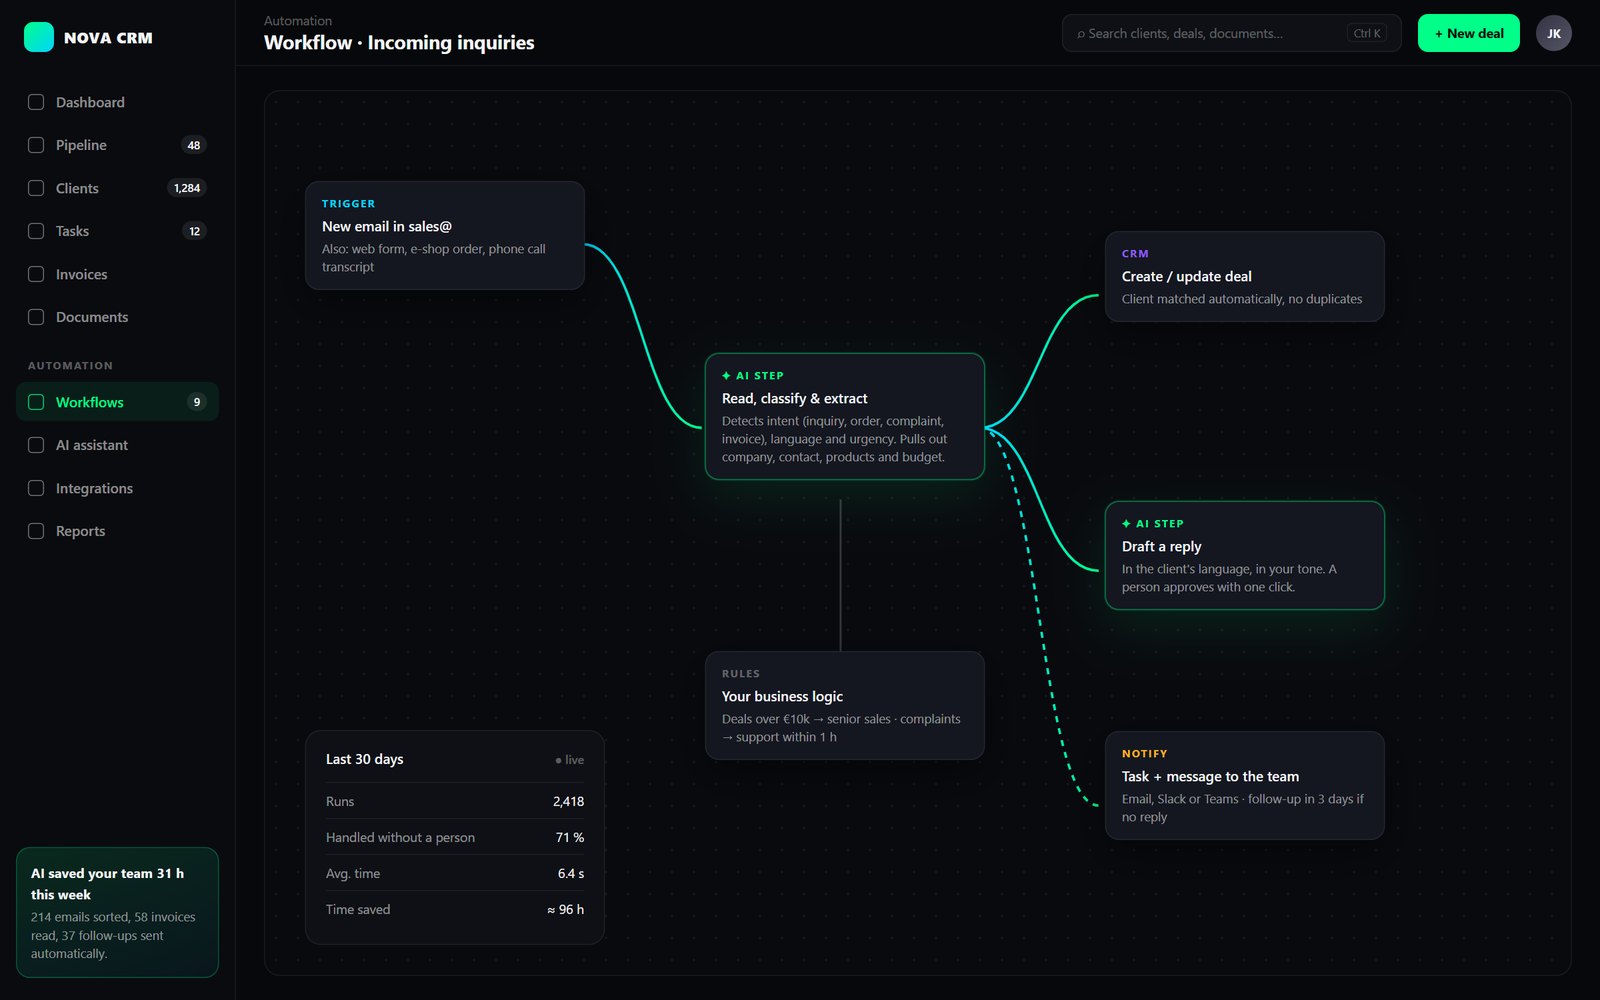
Task: Click the 71 % handled value
Action: [x=570, y=837]
